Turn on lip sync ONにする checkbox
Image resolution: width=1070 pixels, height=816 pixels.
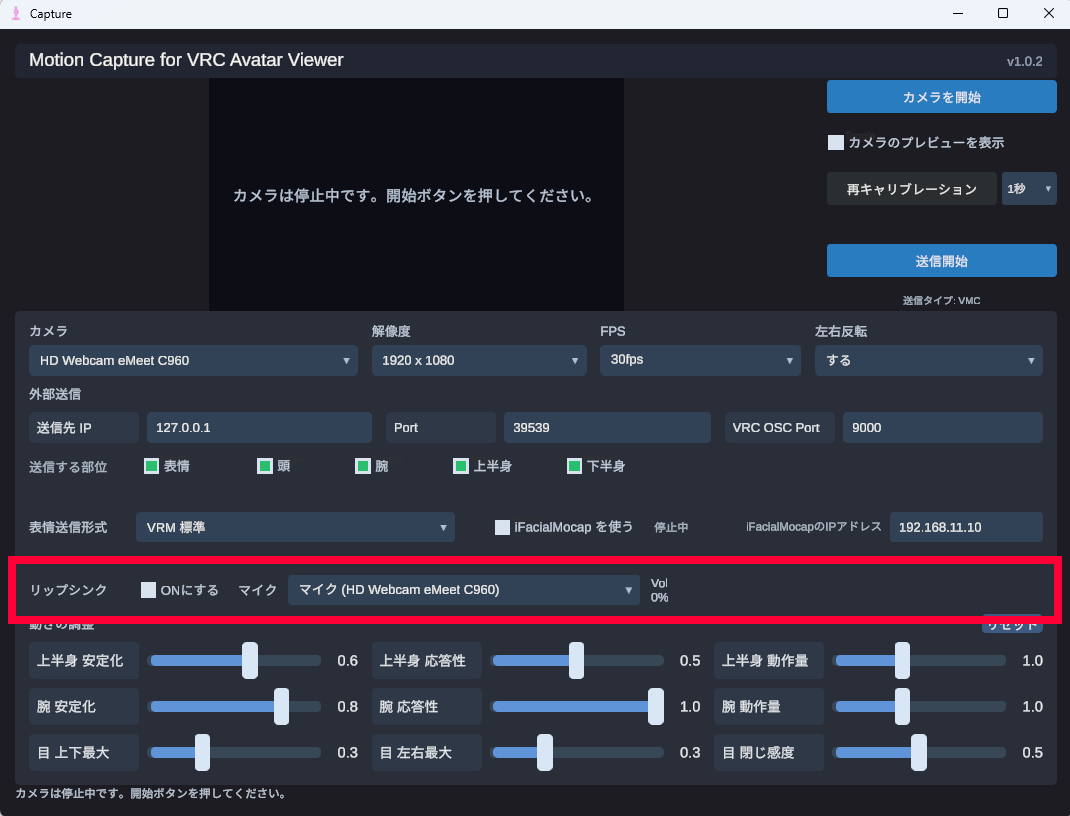pyautogui.click(x=148, y=590)
